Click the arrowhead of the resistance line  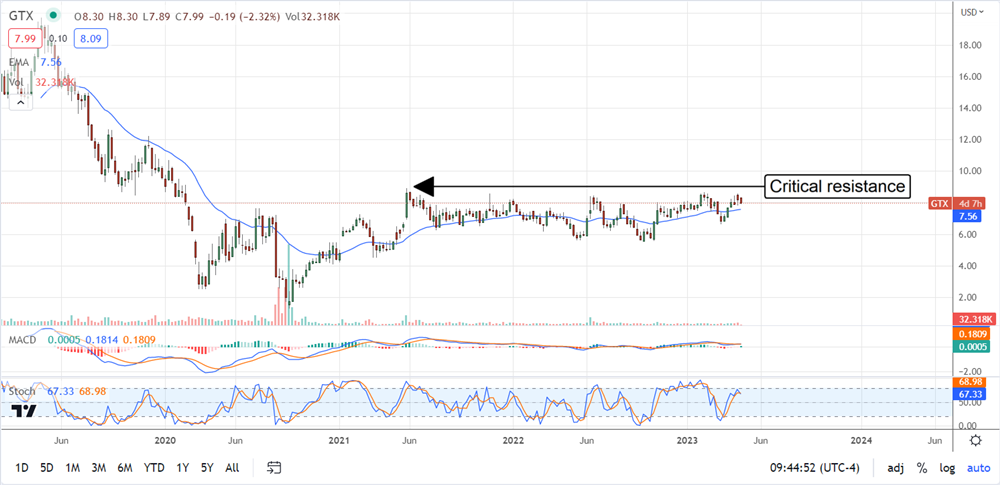point(424,186)
